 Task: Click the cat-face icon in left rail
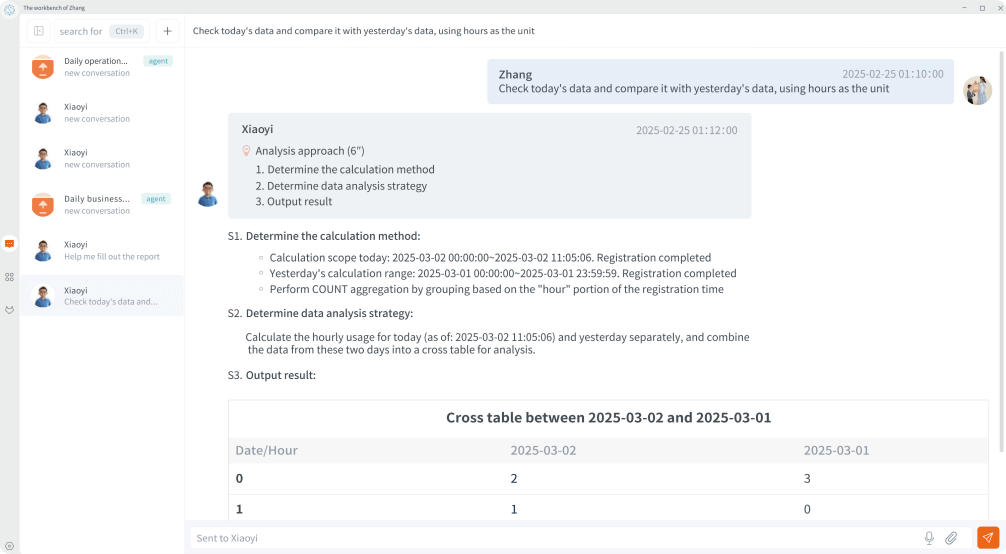pos(9,309)
